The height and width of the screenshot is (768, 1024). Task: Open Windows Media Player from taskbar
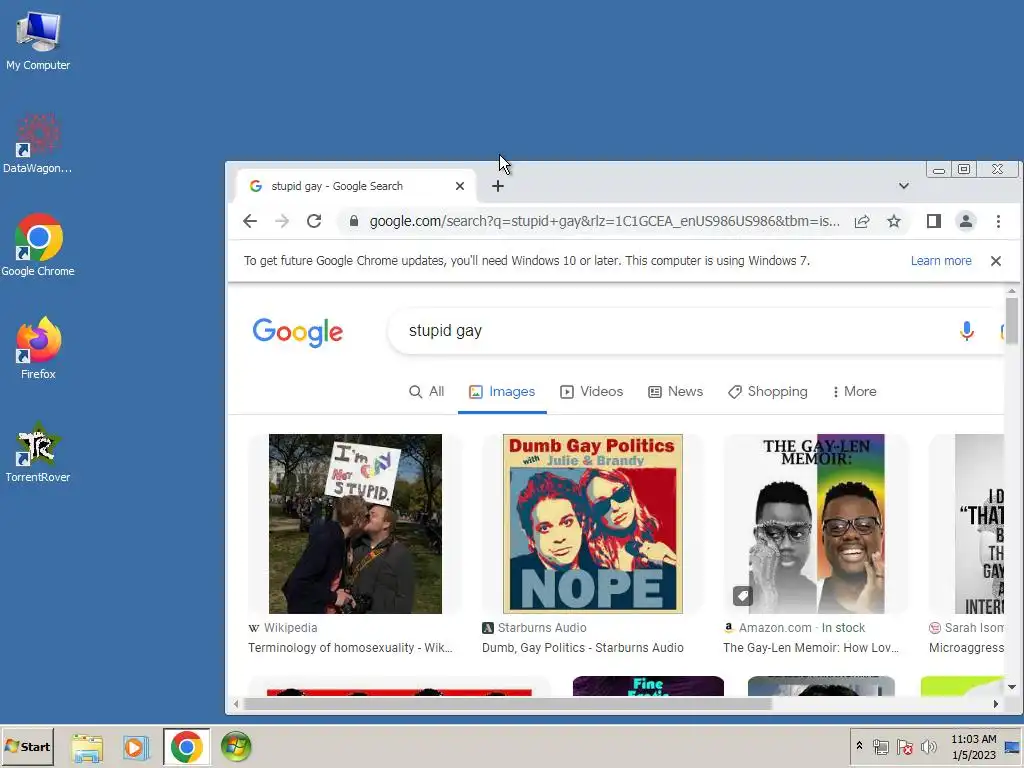(136, 746)
